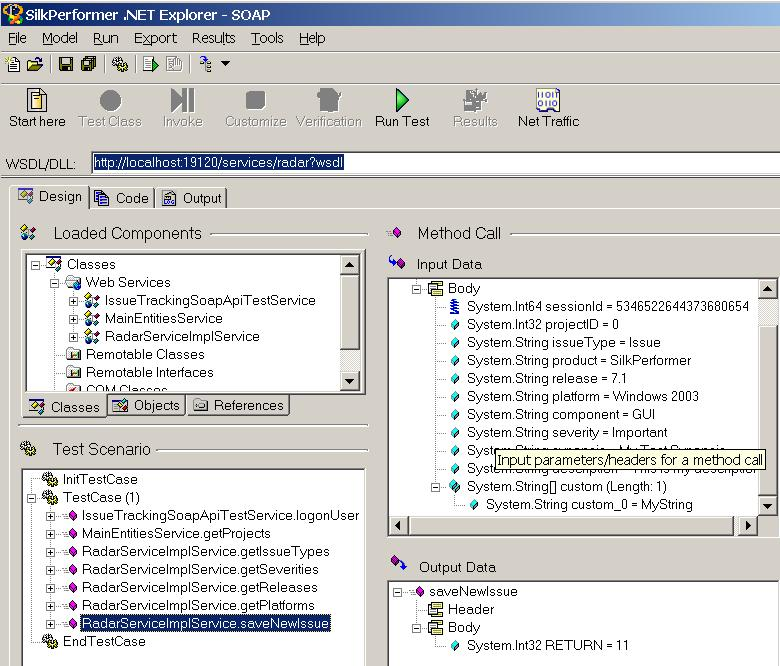Select product = SilkPerformer parameter
780x666 pixels.
pyautogui.click(x=579, y=361)
